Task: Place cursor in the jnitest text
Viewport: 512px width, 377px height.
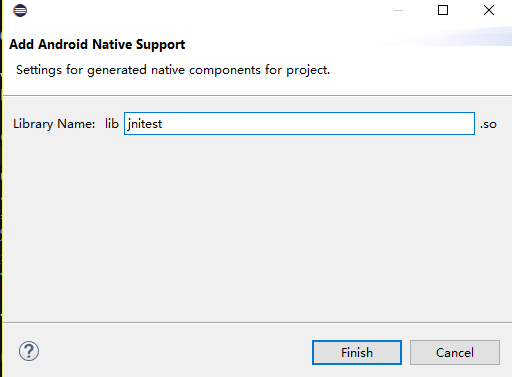Action: point(145,124)
